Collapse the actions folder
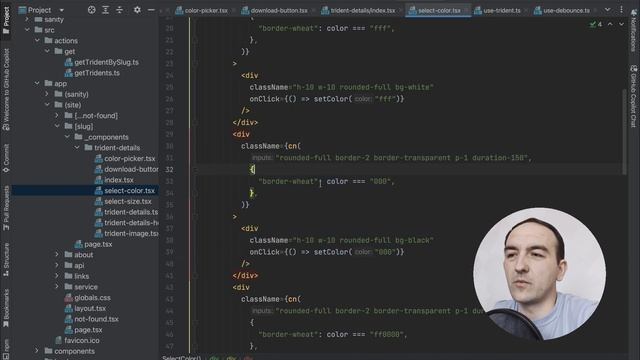 [37, 40]
